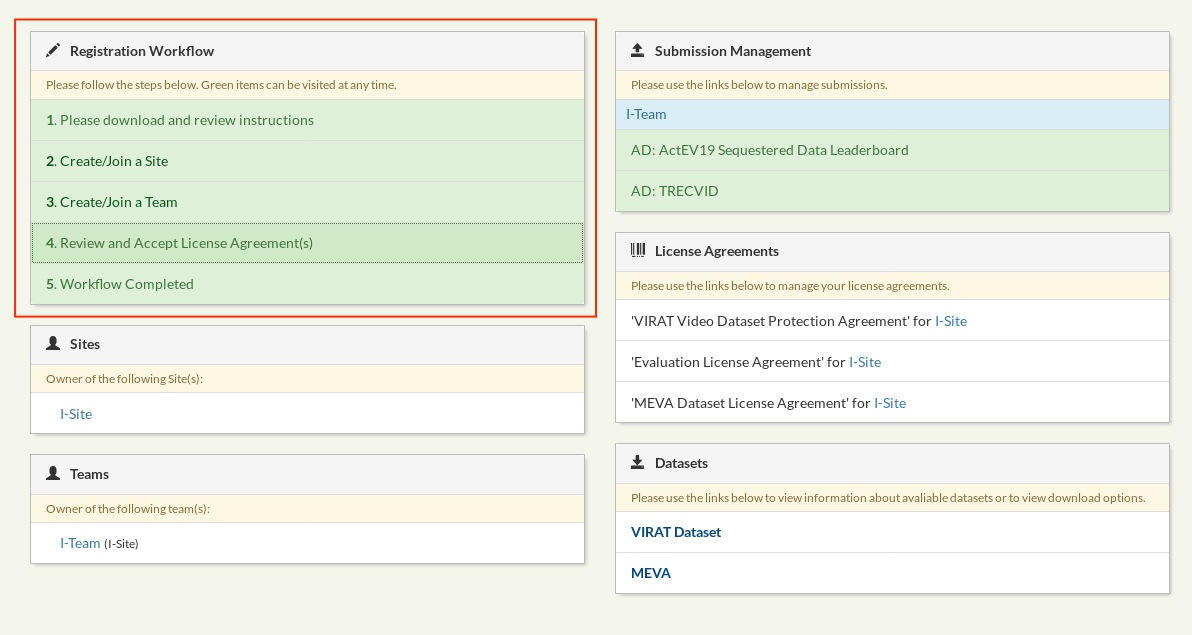Open the I-Team submission management link
The image size is (1192, 635).
click(646, 113)
